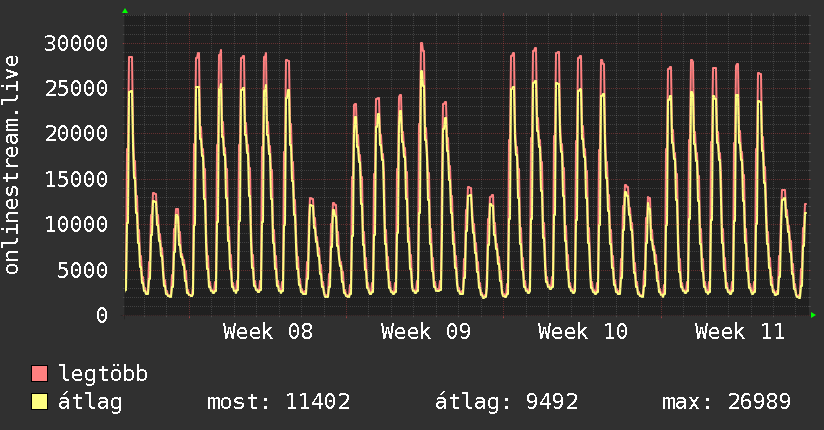Click the yellow átlag legend color swatch
Image resolution: width=824 pixels, height=430 pixels.
[39, 402]
